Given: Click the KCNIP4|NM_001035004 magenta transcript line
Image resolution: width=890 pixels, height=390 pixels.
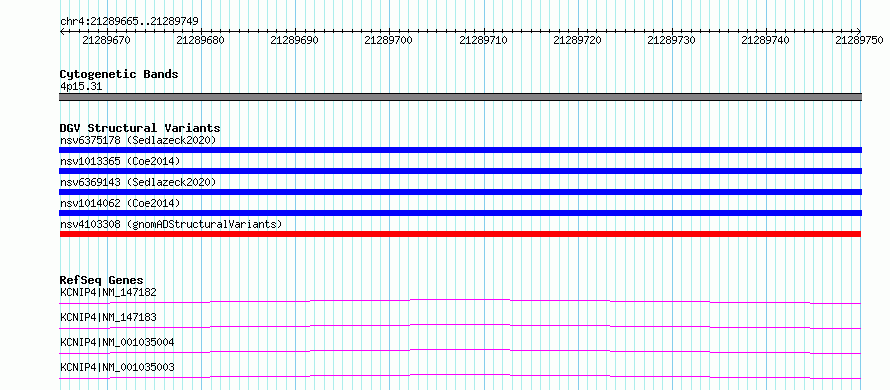Looking at the screenshot, I should 460,351.
